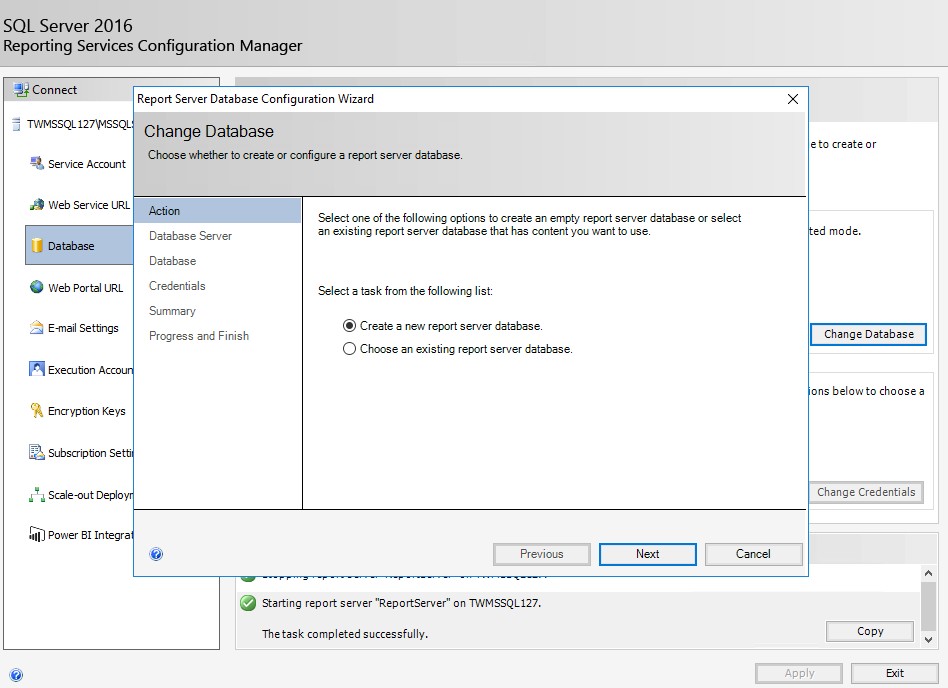Click the 'Select a task from the following list' label
Viewport: 948px width, 688px height.
coord(405,291)
